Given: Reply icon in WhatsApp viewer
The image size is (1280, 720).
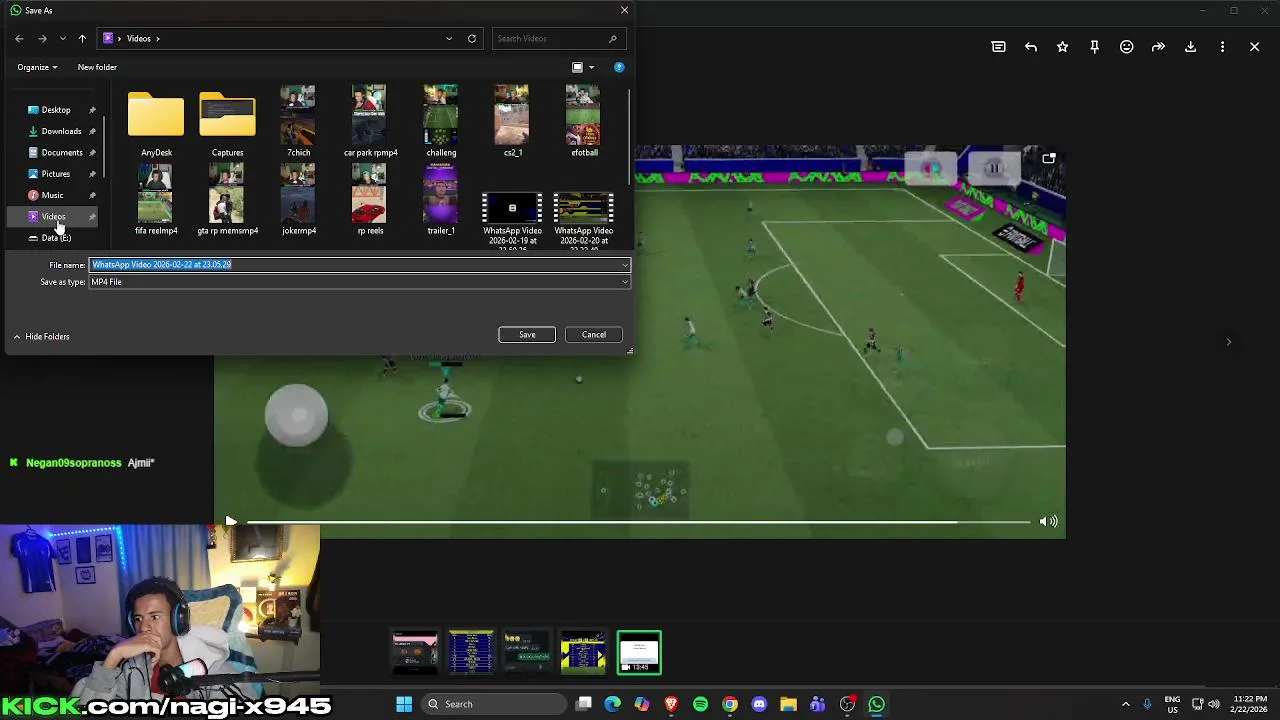Looking at the screenshot, I should pyautogui.click(x=1031, y=47).
